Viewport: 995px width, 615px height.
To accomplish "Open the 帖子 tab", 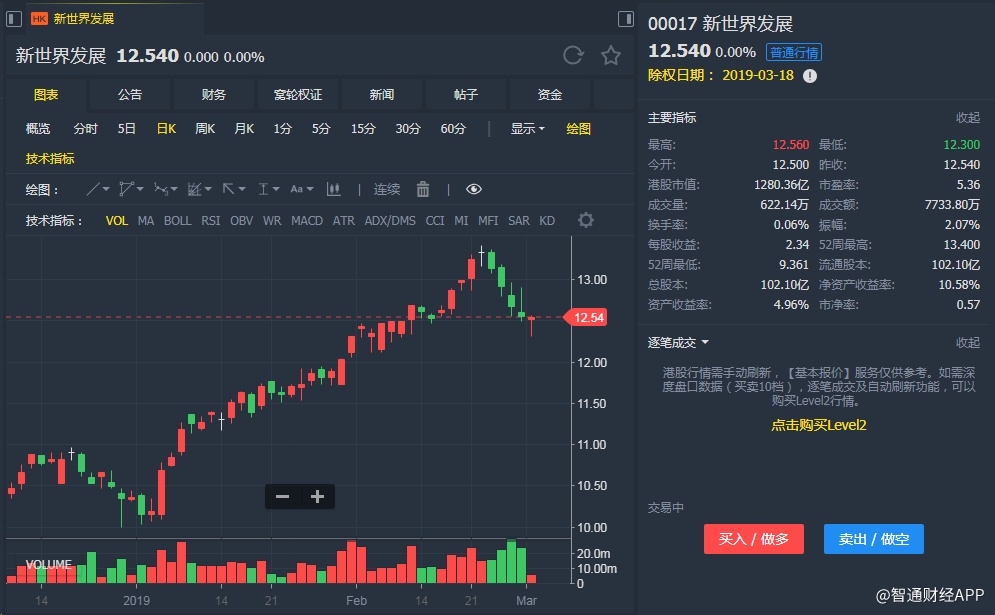I will pos(465,95).
